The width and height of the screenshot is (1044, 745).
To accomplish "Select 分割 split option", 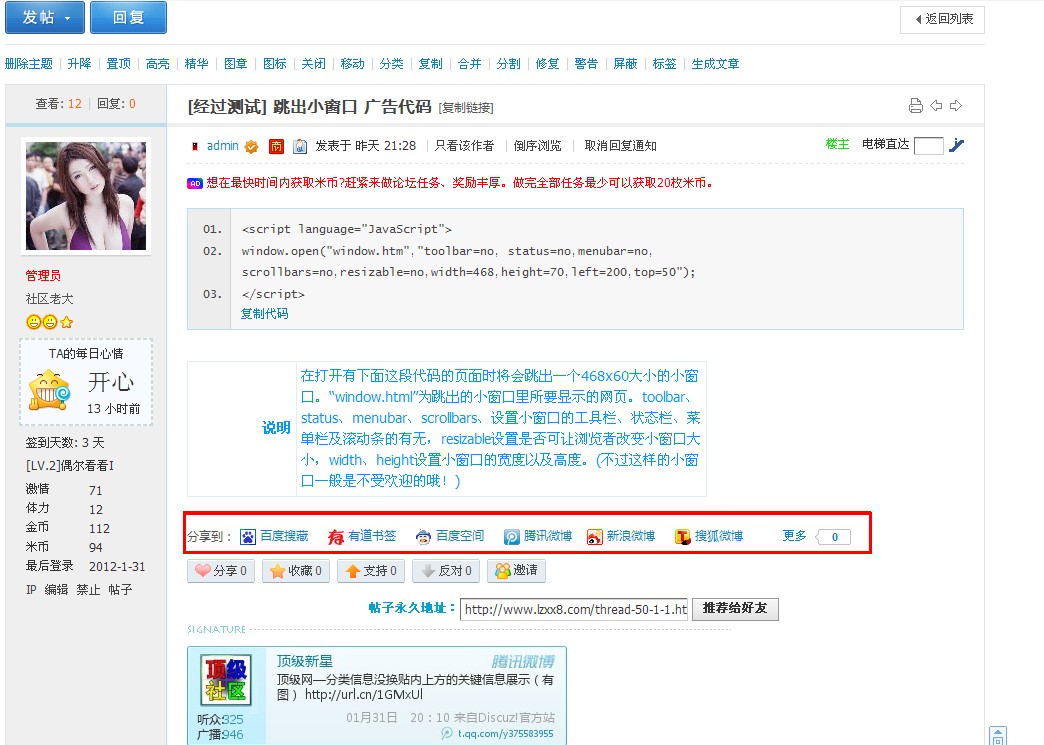I will click(509, 64).
